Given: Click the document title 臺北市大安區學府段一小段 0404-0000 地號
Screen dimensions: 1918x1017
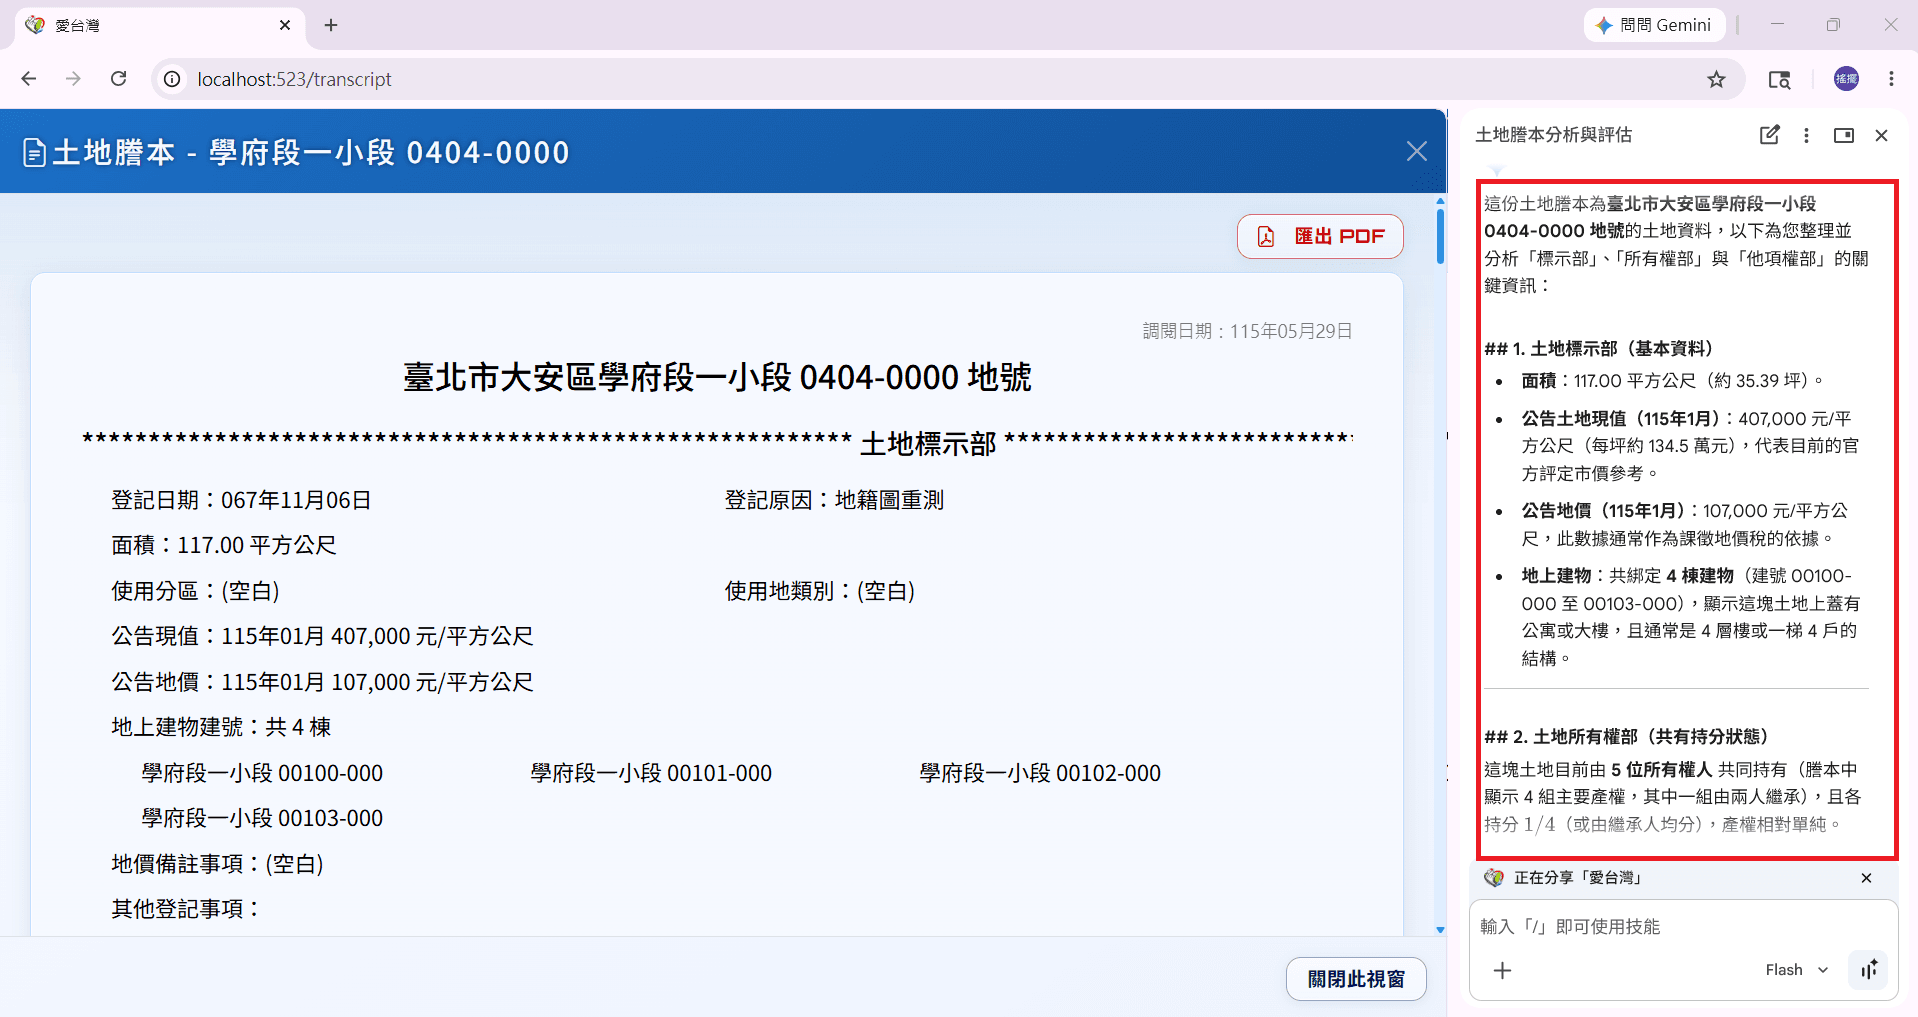Looking at the screenshot, I should click(717, 377).
